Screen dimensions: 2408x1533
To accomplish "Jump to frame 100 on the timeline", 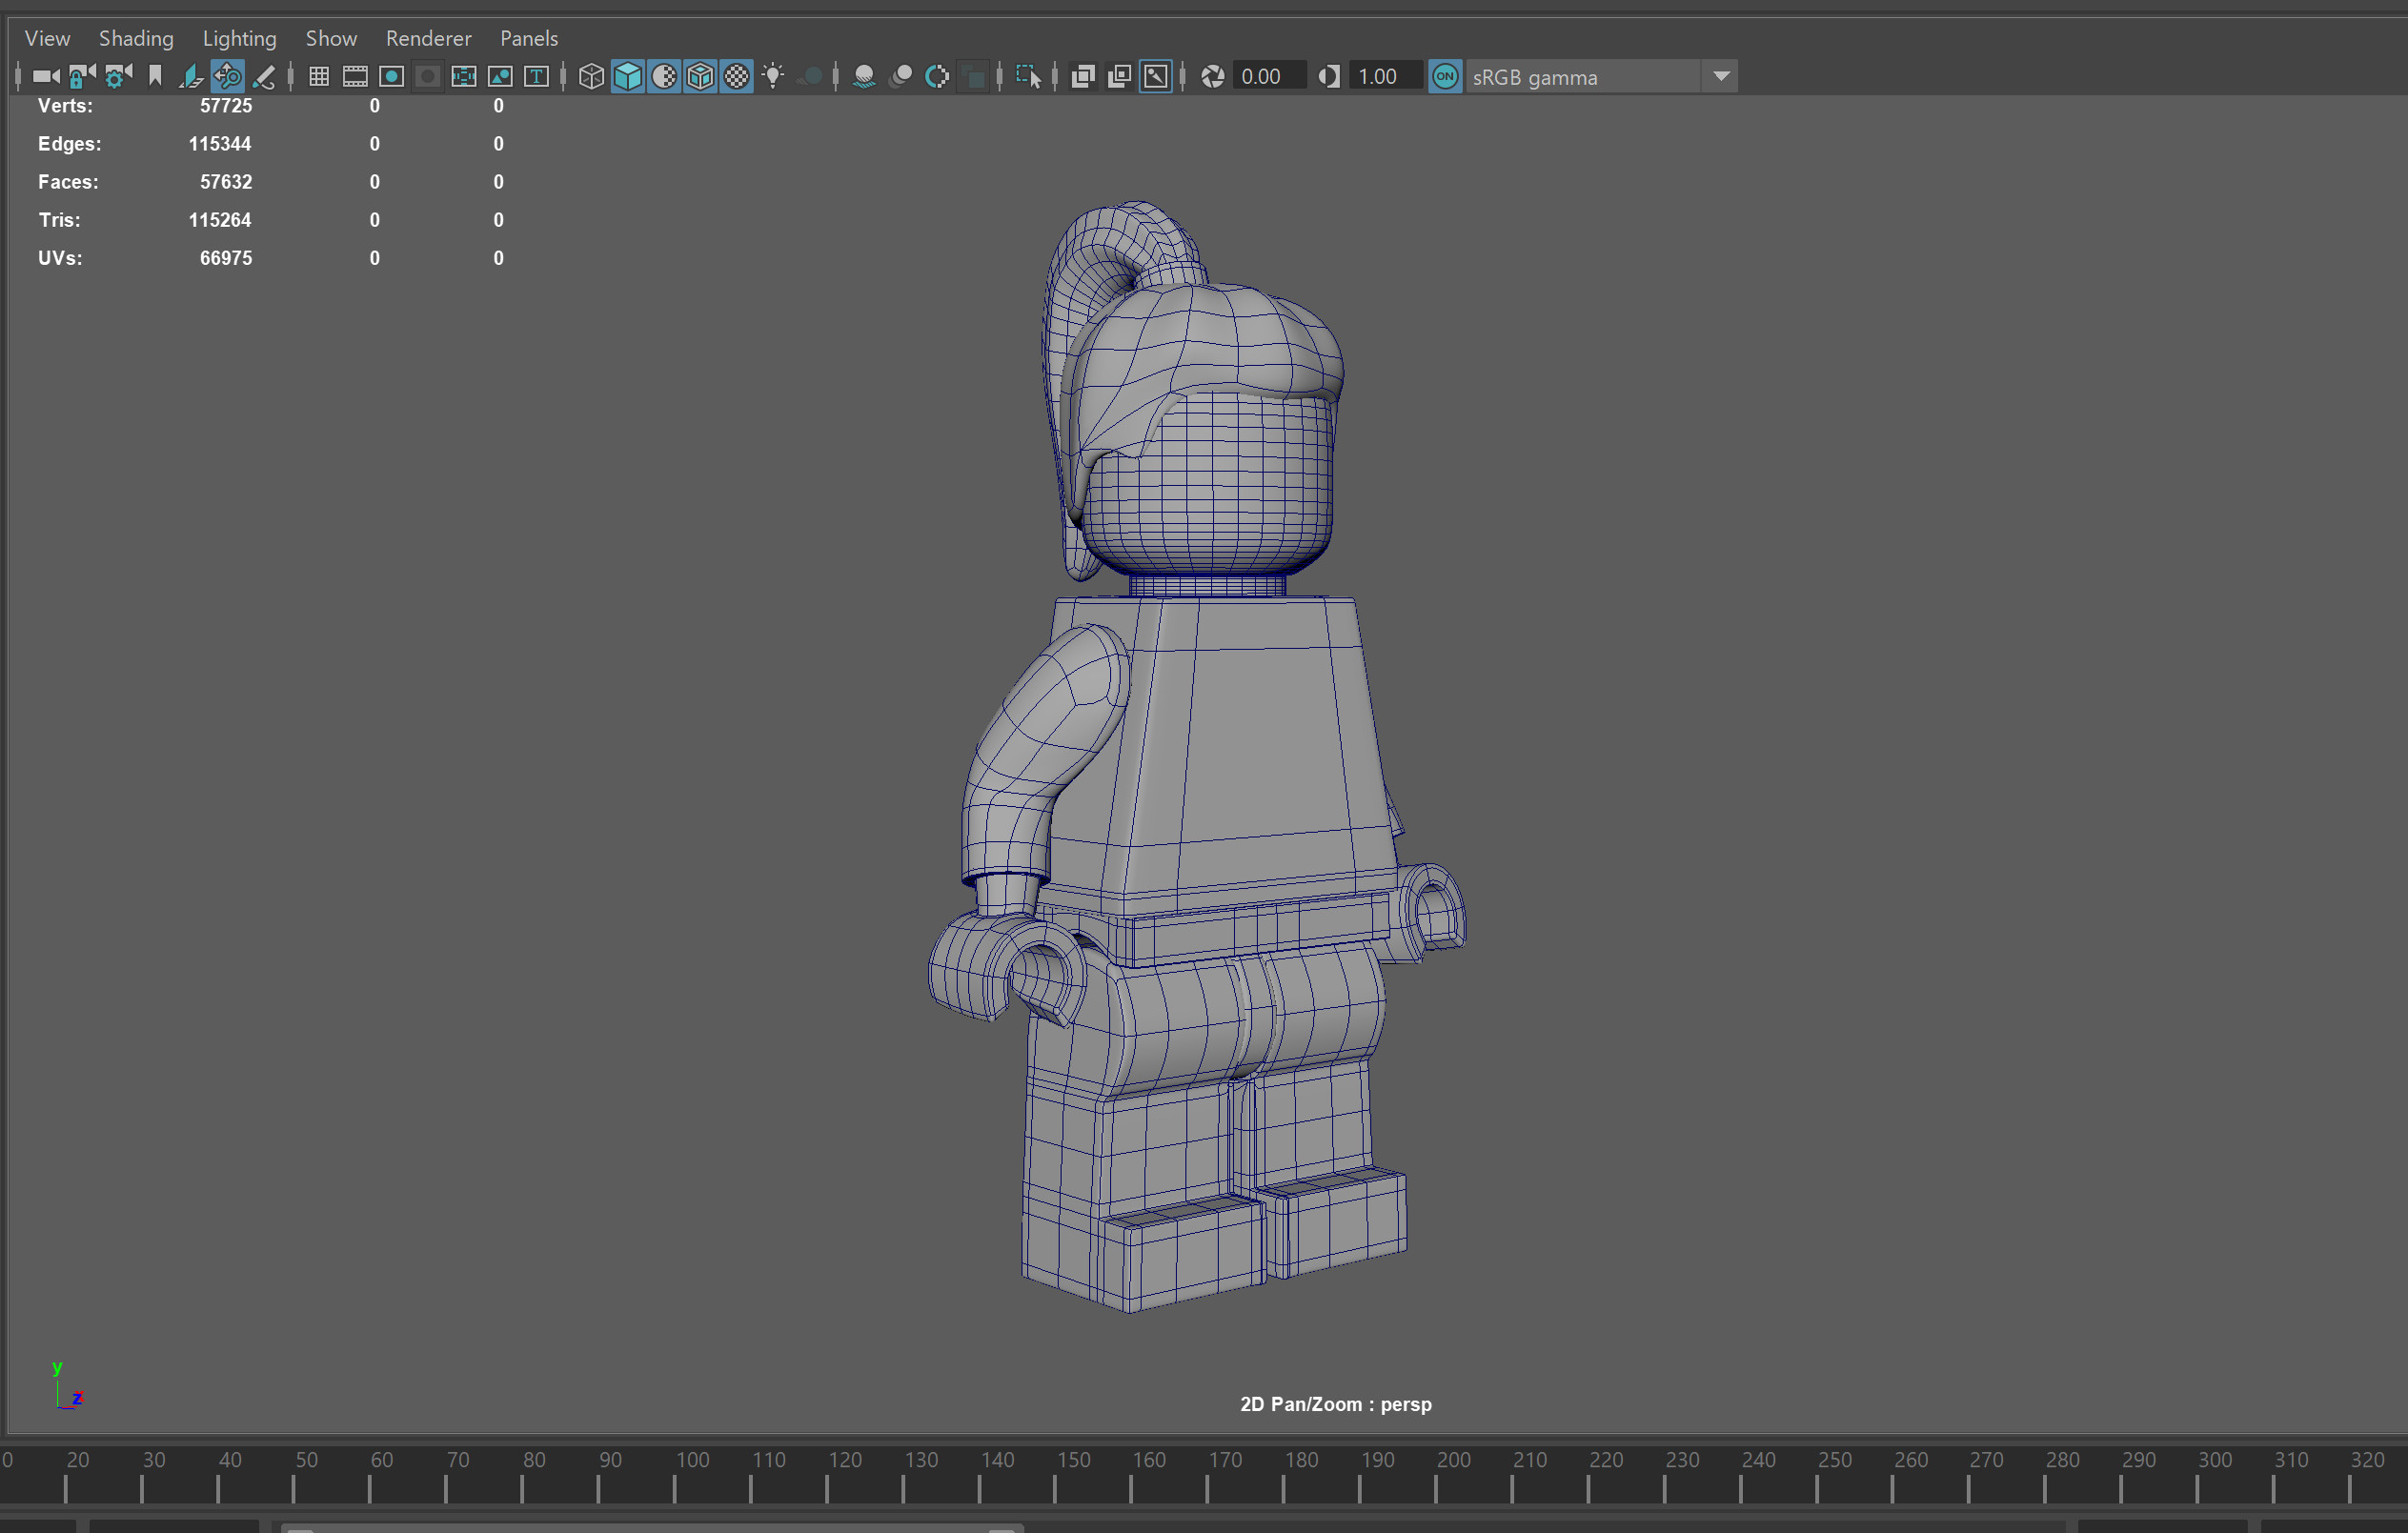I will coord(693,1460).
